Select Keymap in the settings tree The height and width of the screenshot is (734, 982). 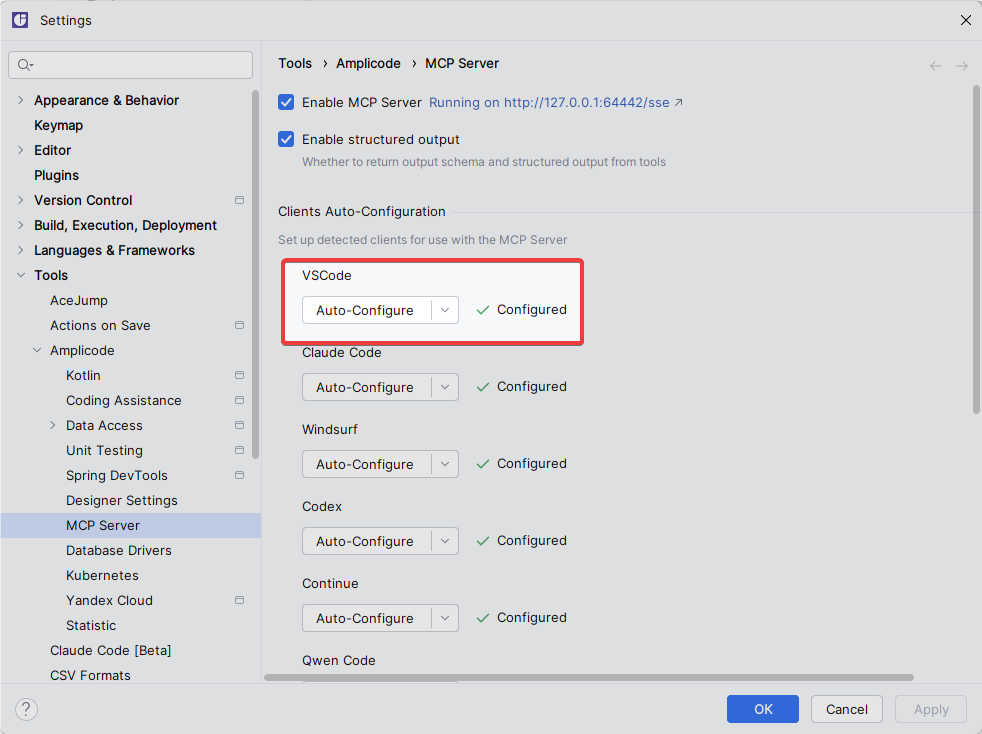pos(58,125)
